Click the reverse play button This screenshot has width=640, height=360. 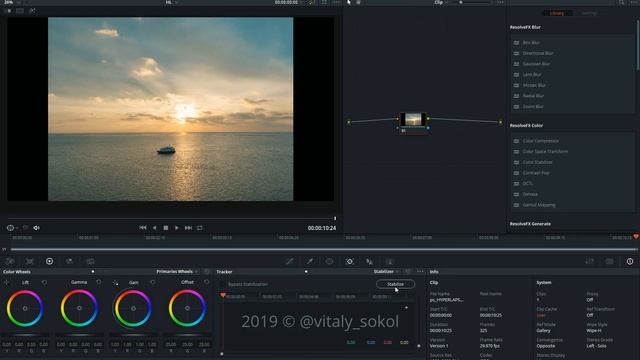tap(154, 228)
